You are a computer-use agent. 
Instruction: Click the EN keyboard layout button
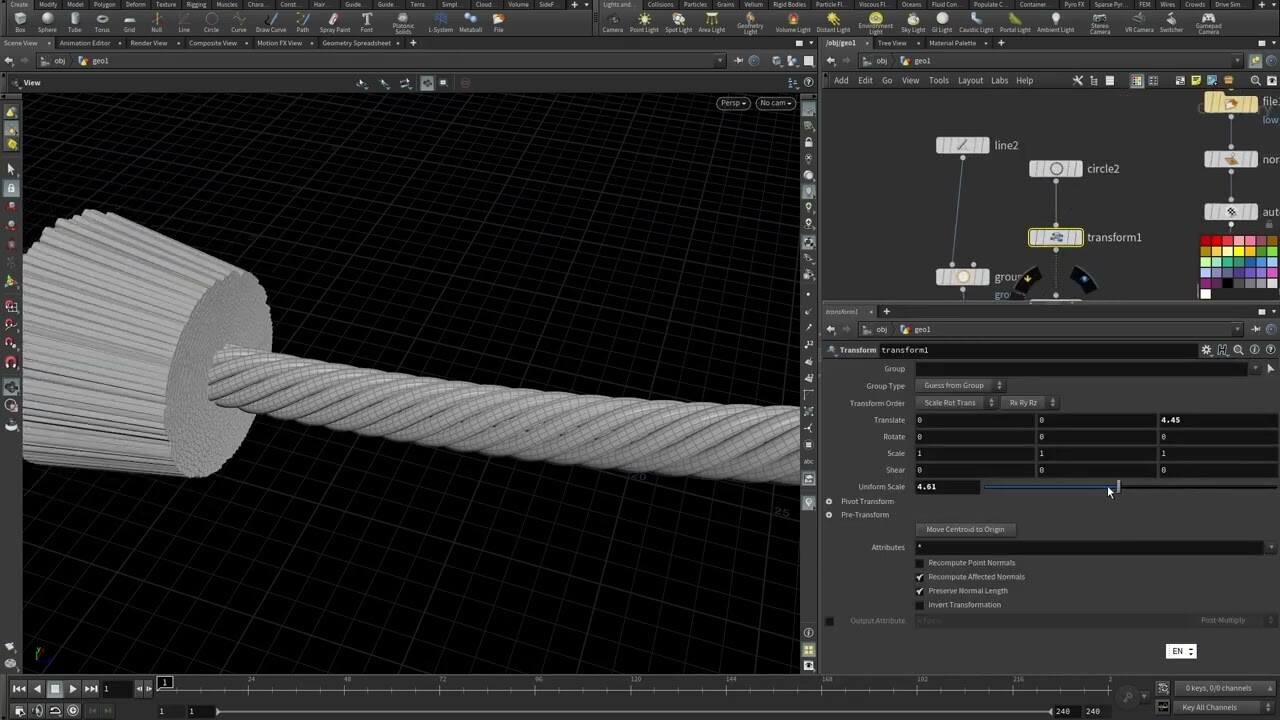[x=1178, y=651]
